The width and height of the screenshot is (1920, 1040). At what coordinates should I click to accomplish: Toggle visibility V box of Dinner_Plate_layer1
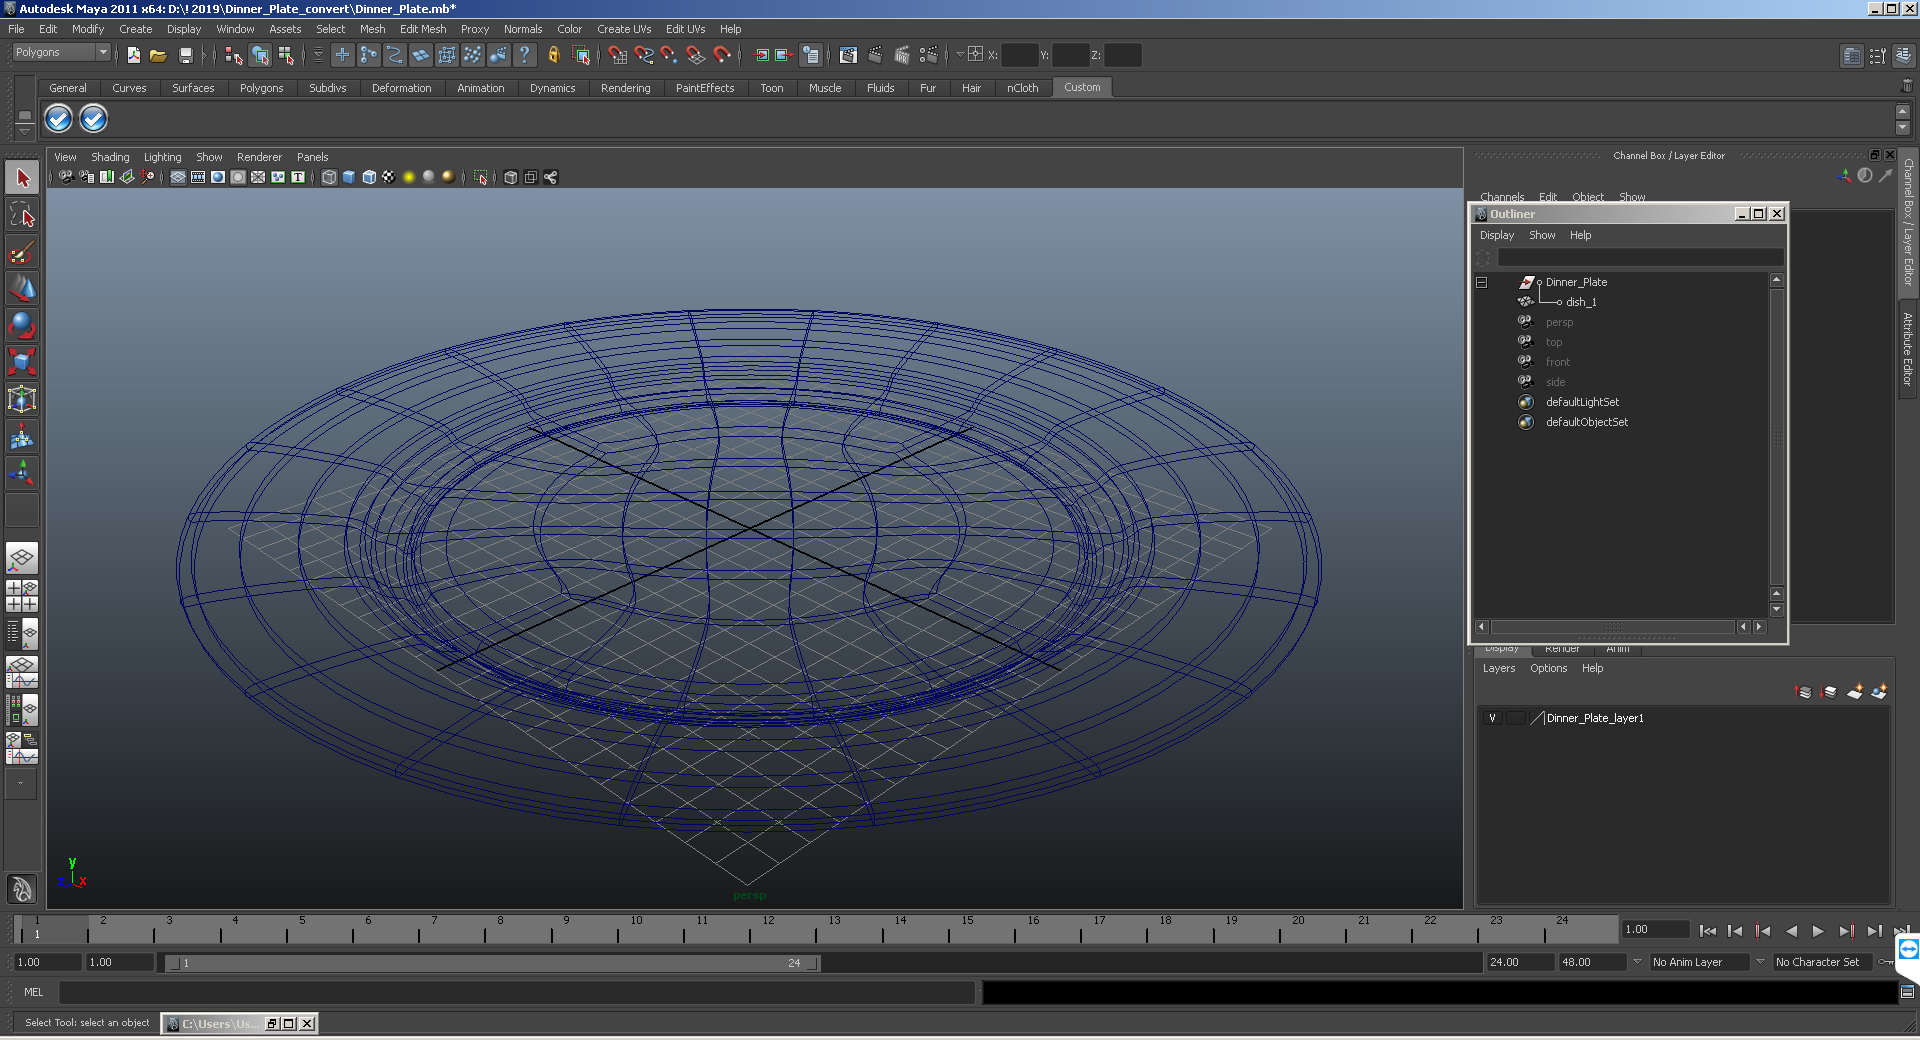pos(1492,718)
